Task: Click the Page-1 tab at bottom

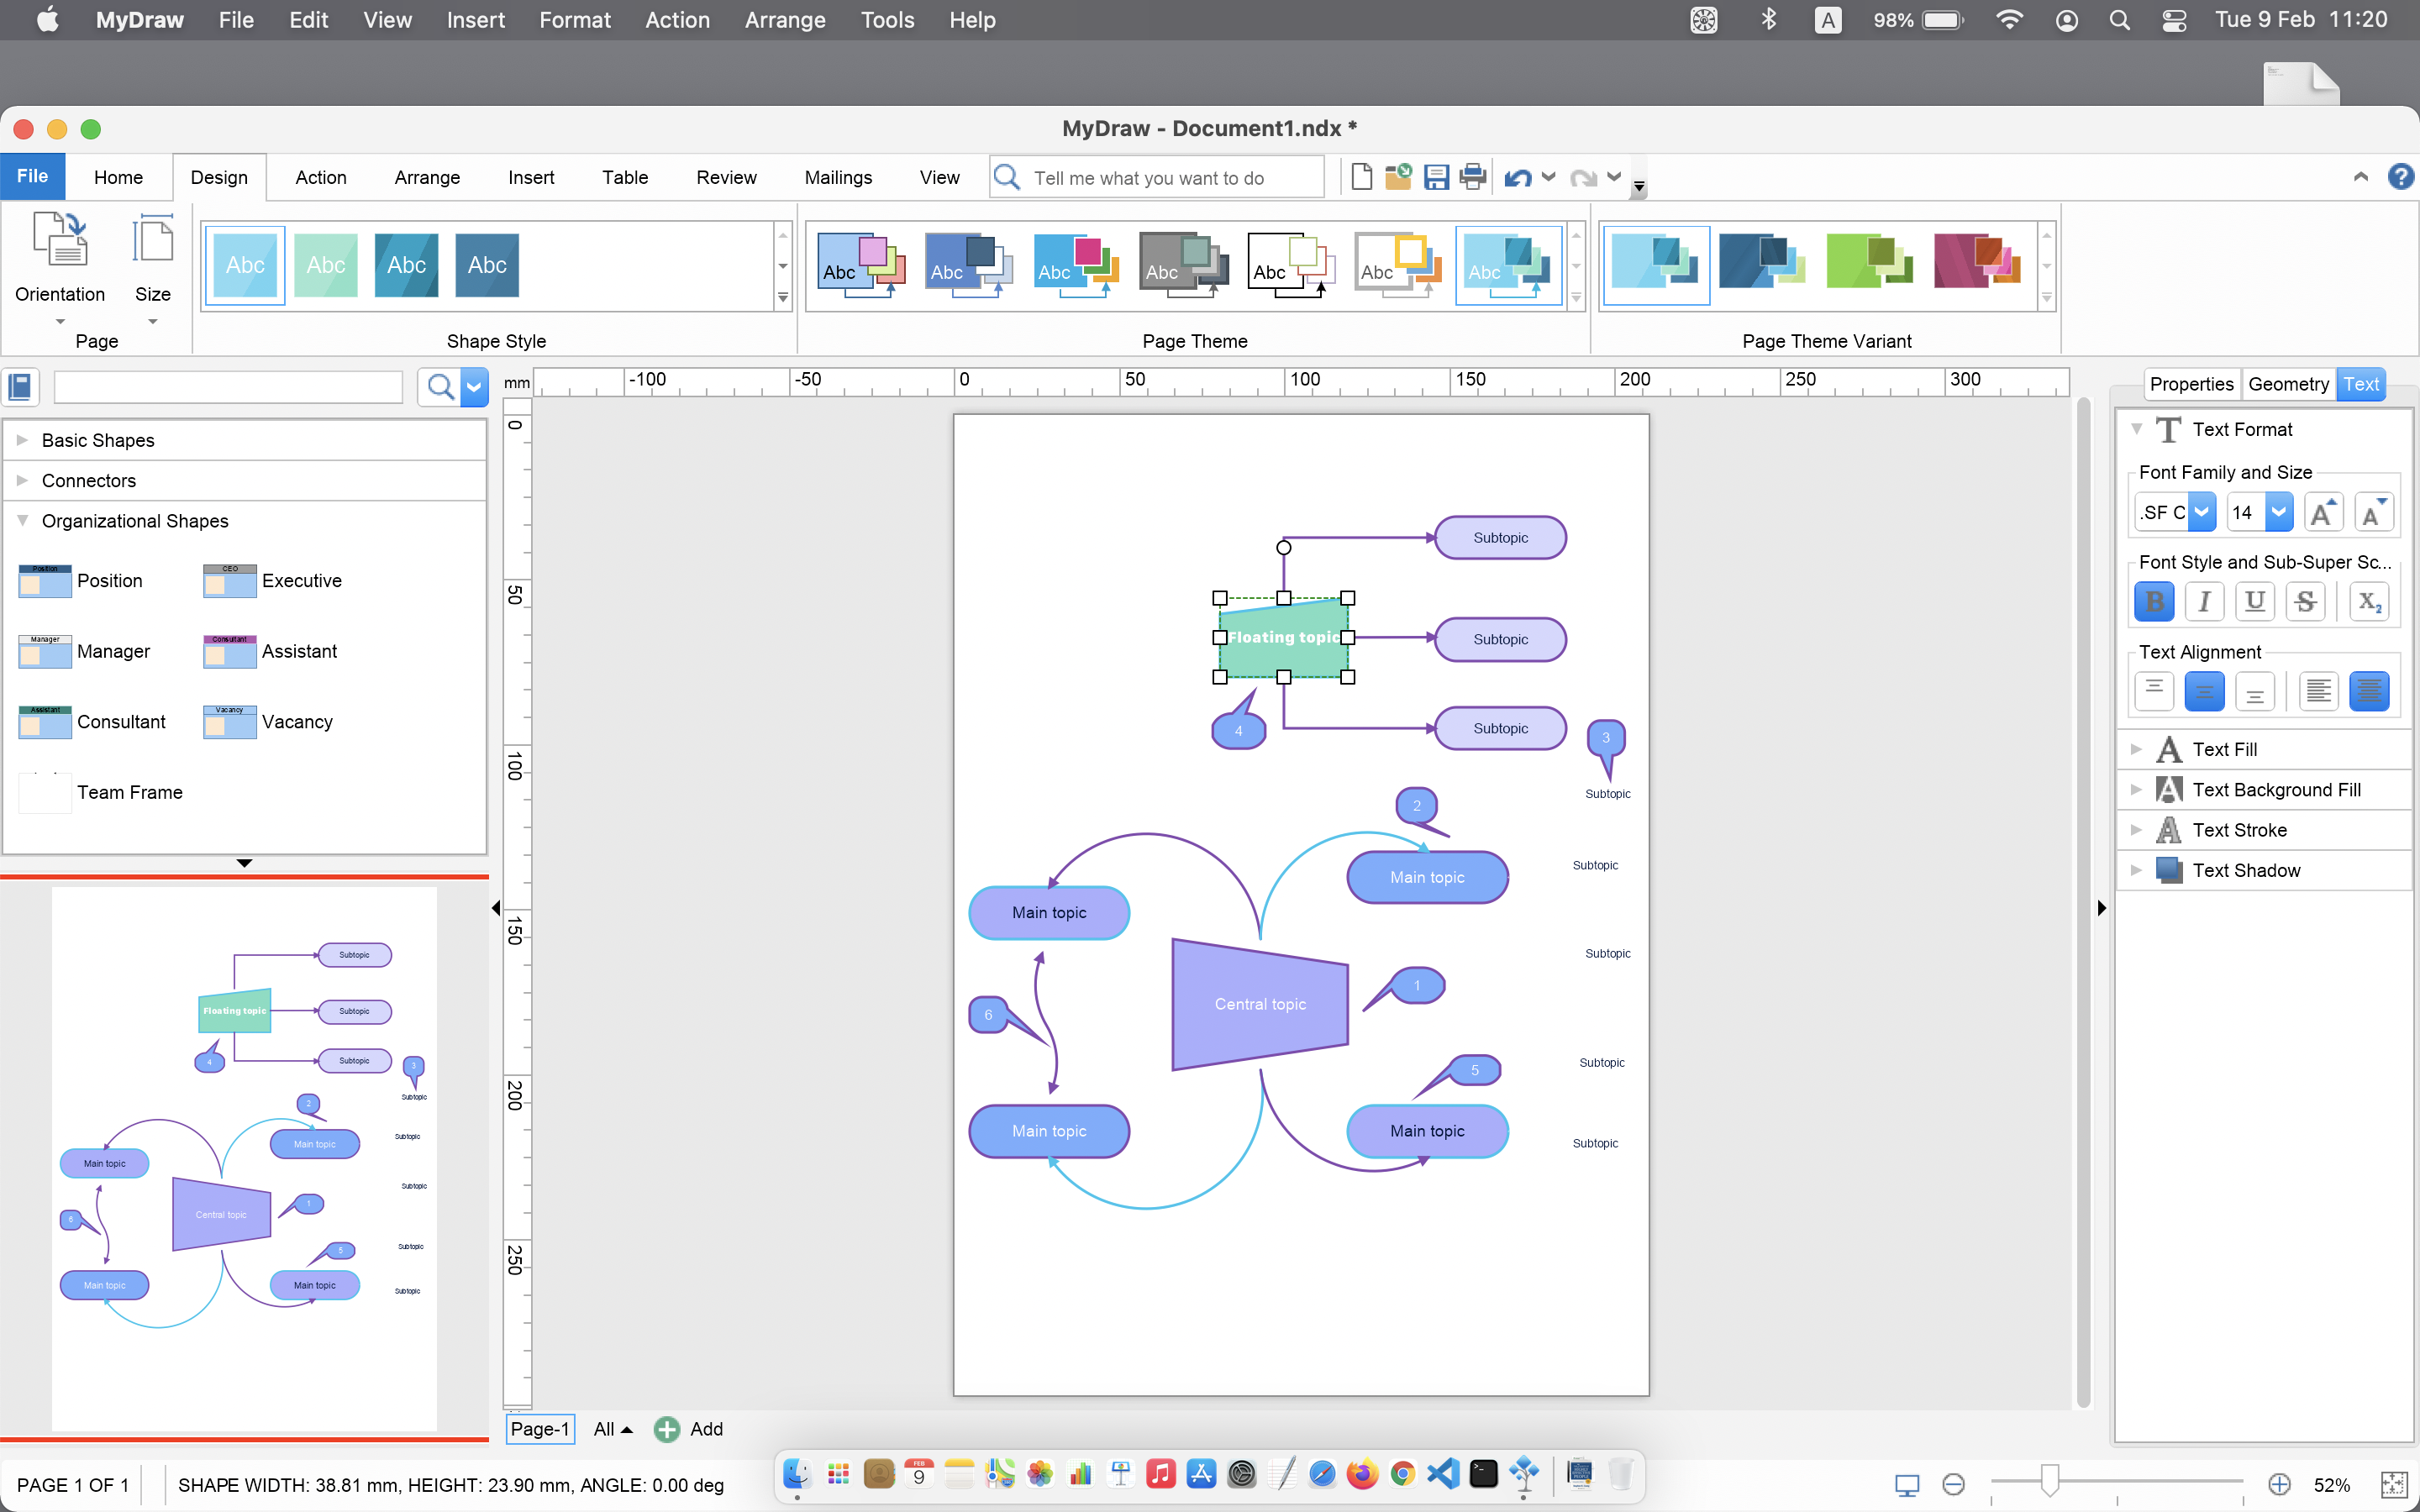Action: click(540, 1428)
